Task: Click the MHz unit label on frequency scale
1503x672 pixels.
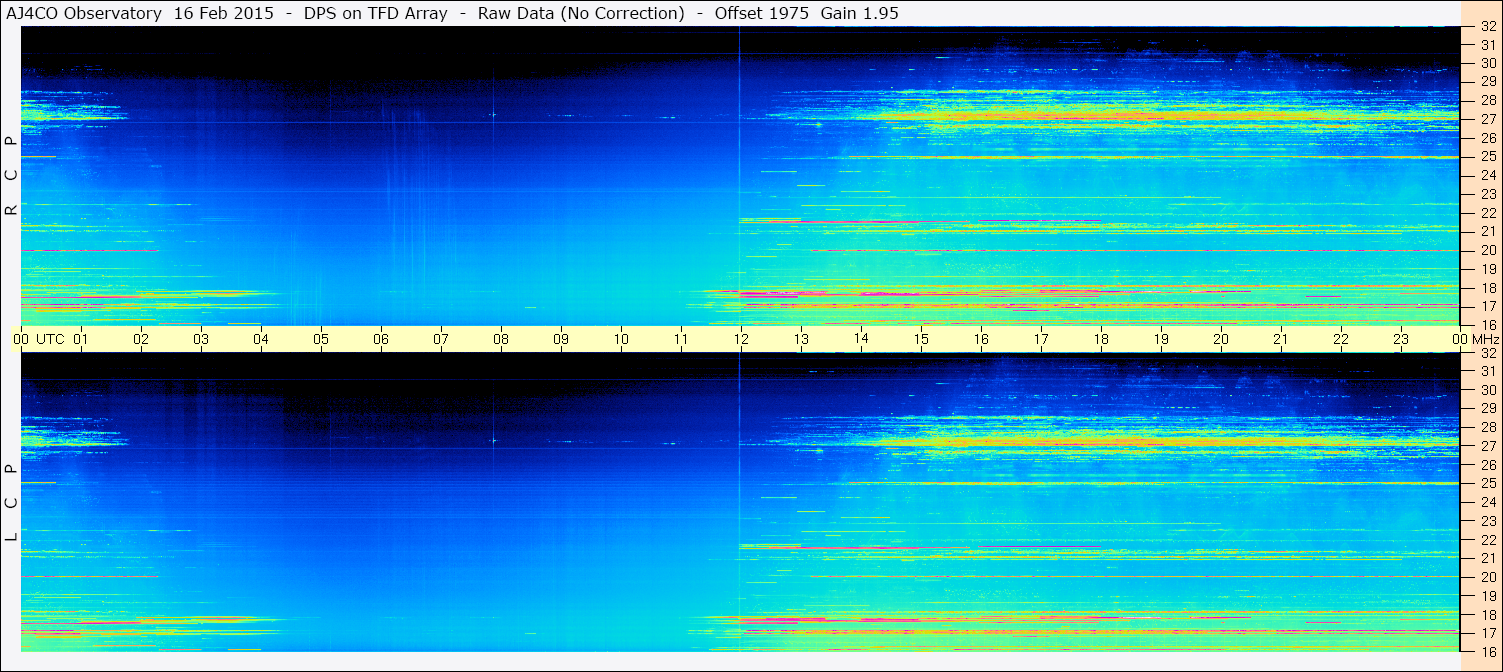Action: 1483,339
